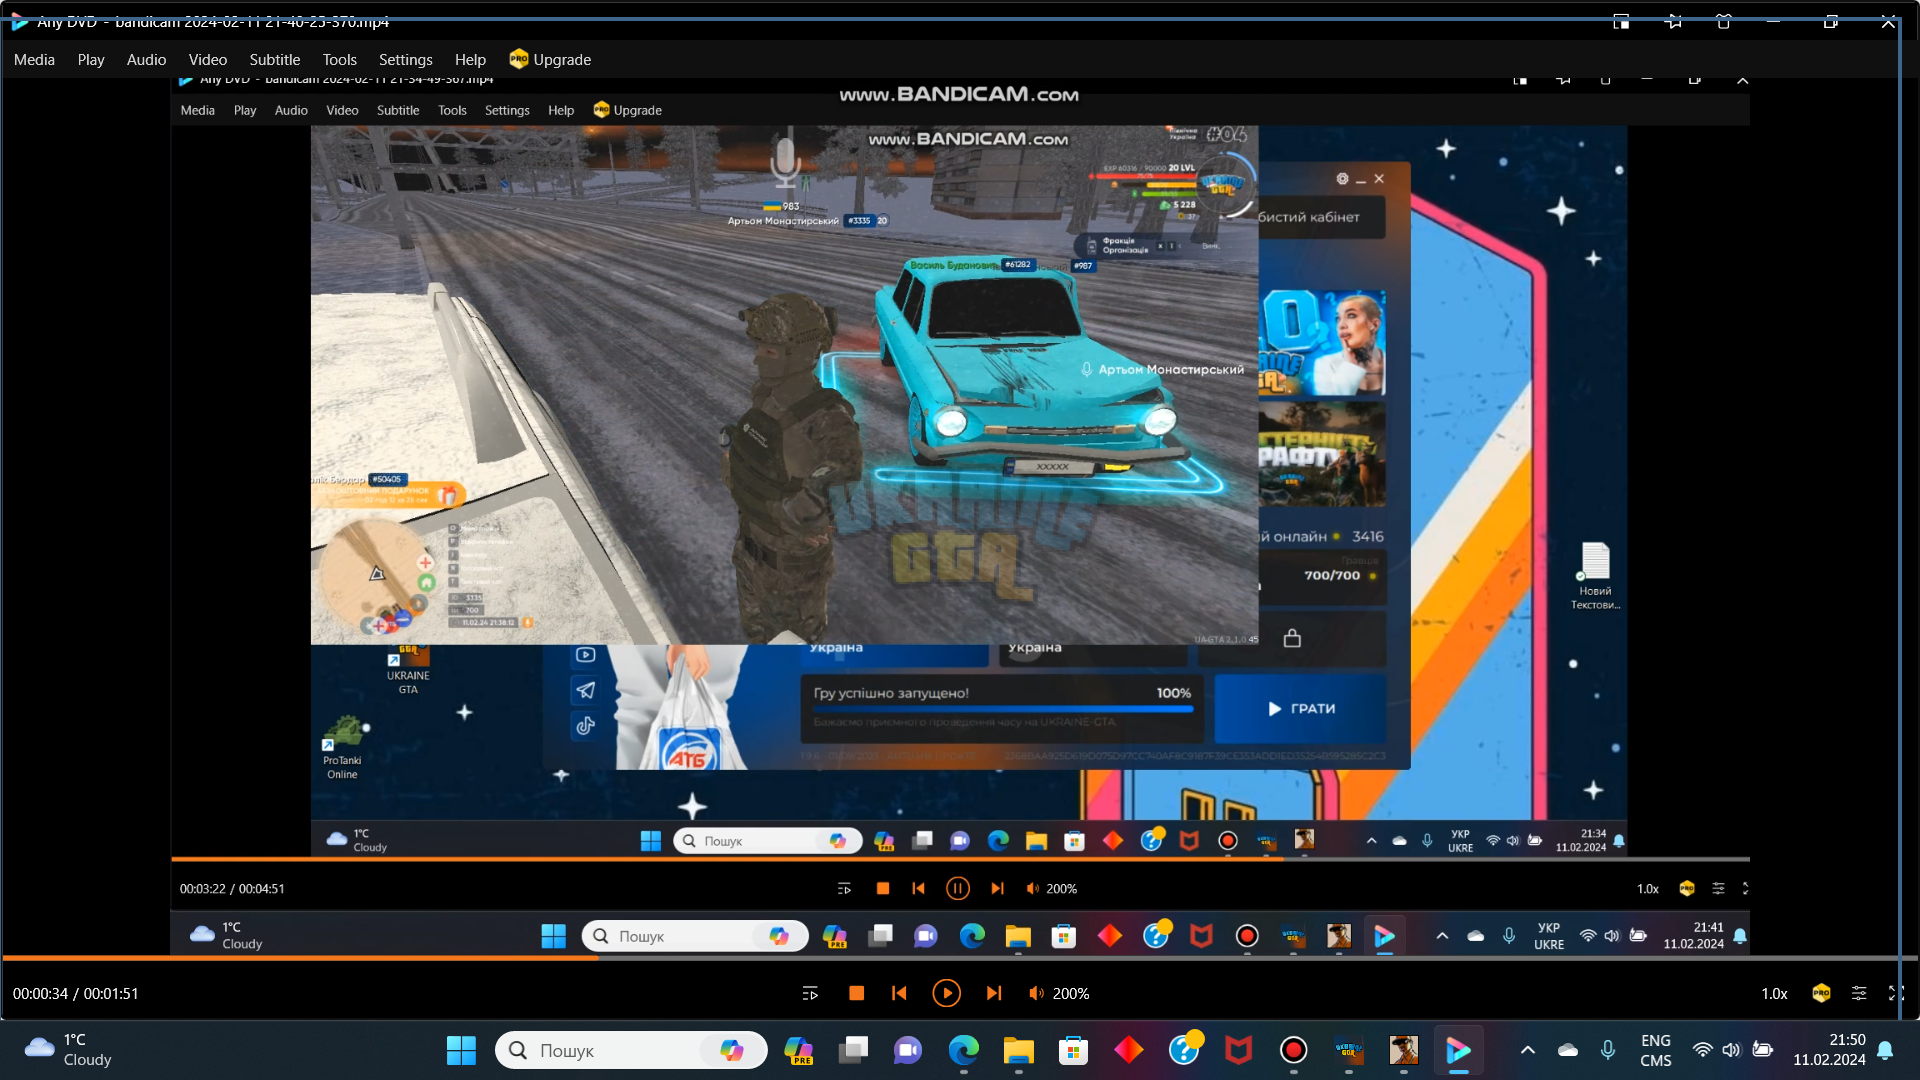This screenshot has width=1920, height=1080.
Task: Open the OneDrive cloud icon in the system tray
Action: pos(1568,1050)
